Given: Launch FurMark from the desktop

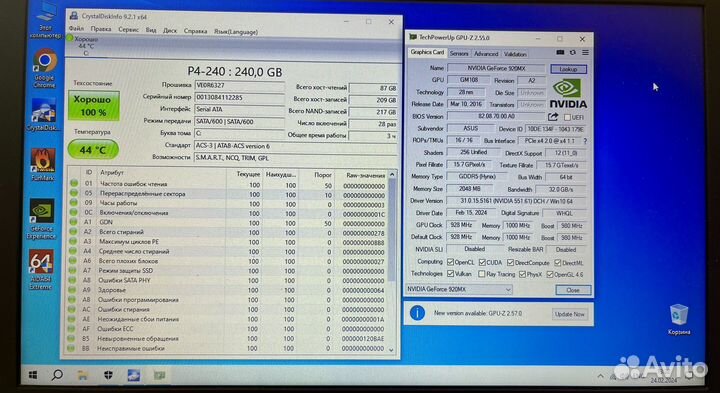Looking at the screenshot, I should tap(43, 164).
